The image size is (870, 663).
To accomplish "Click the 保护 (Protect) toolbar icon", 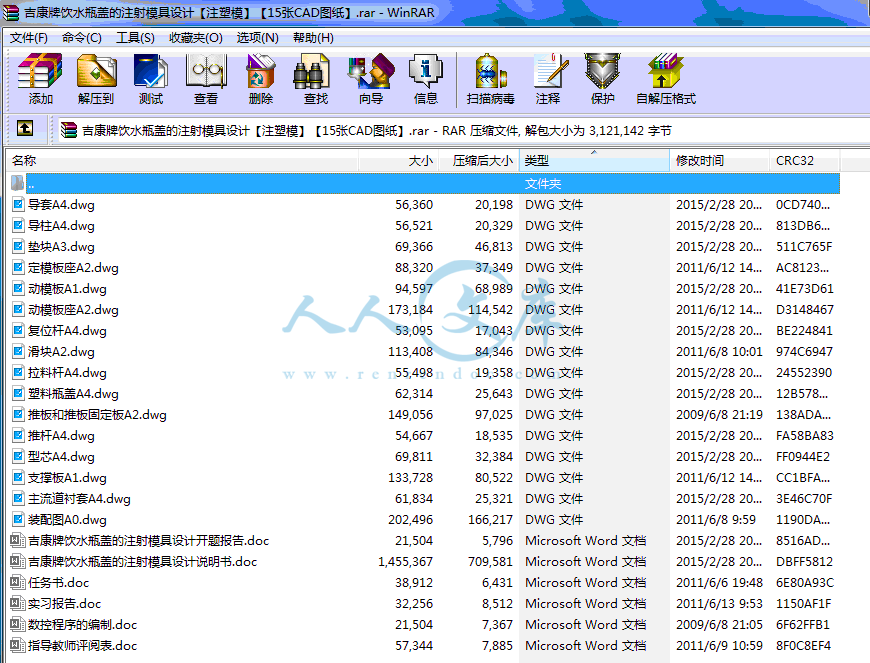I will point(603,72).
